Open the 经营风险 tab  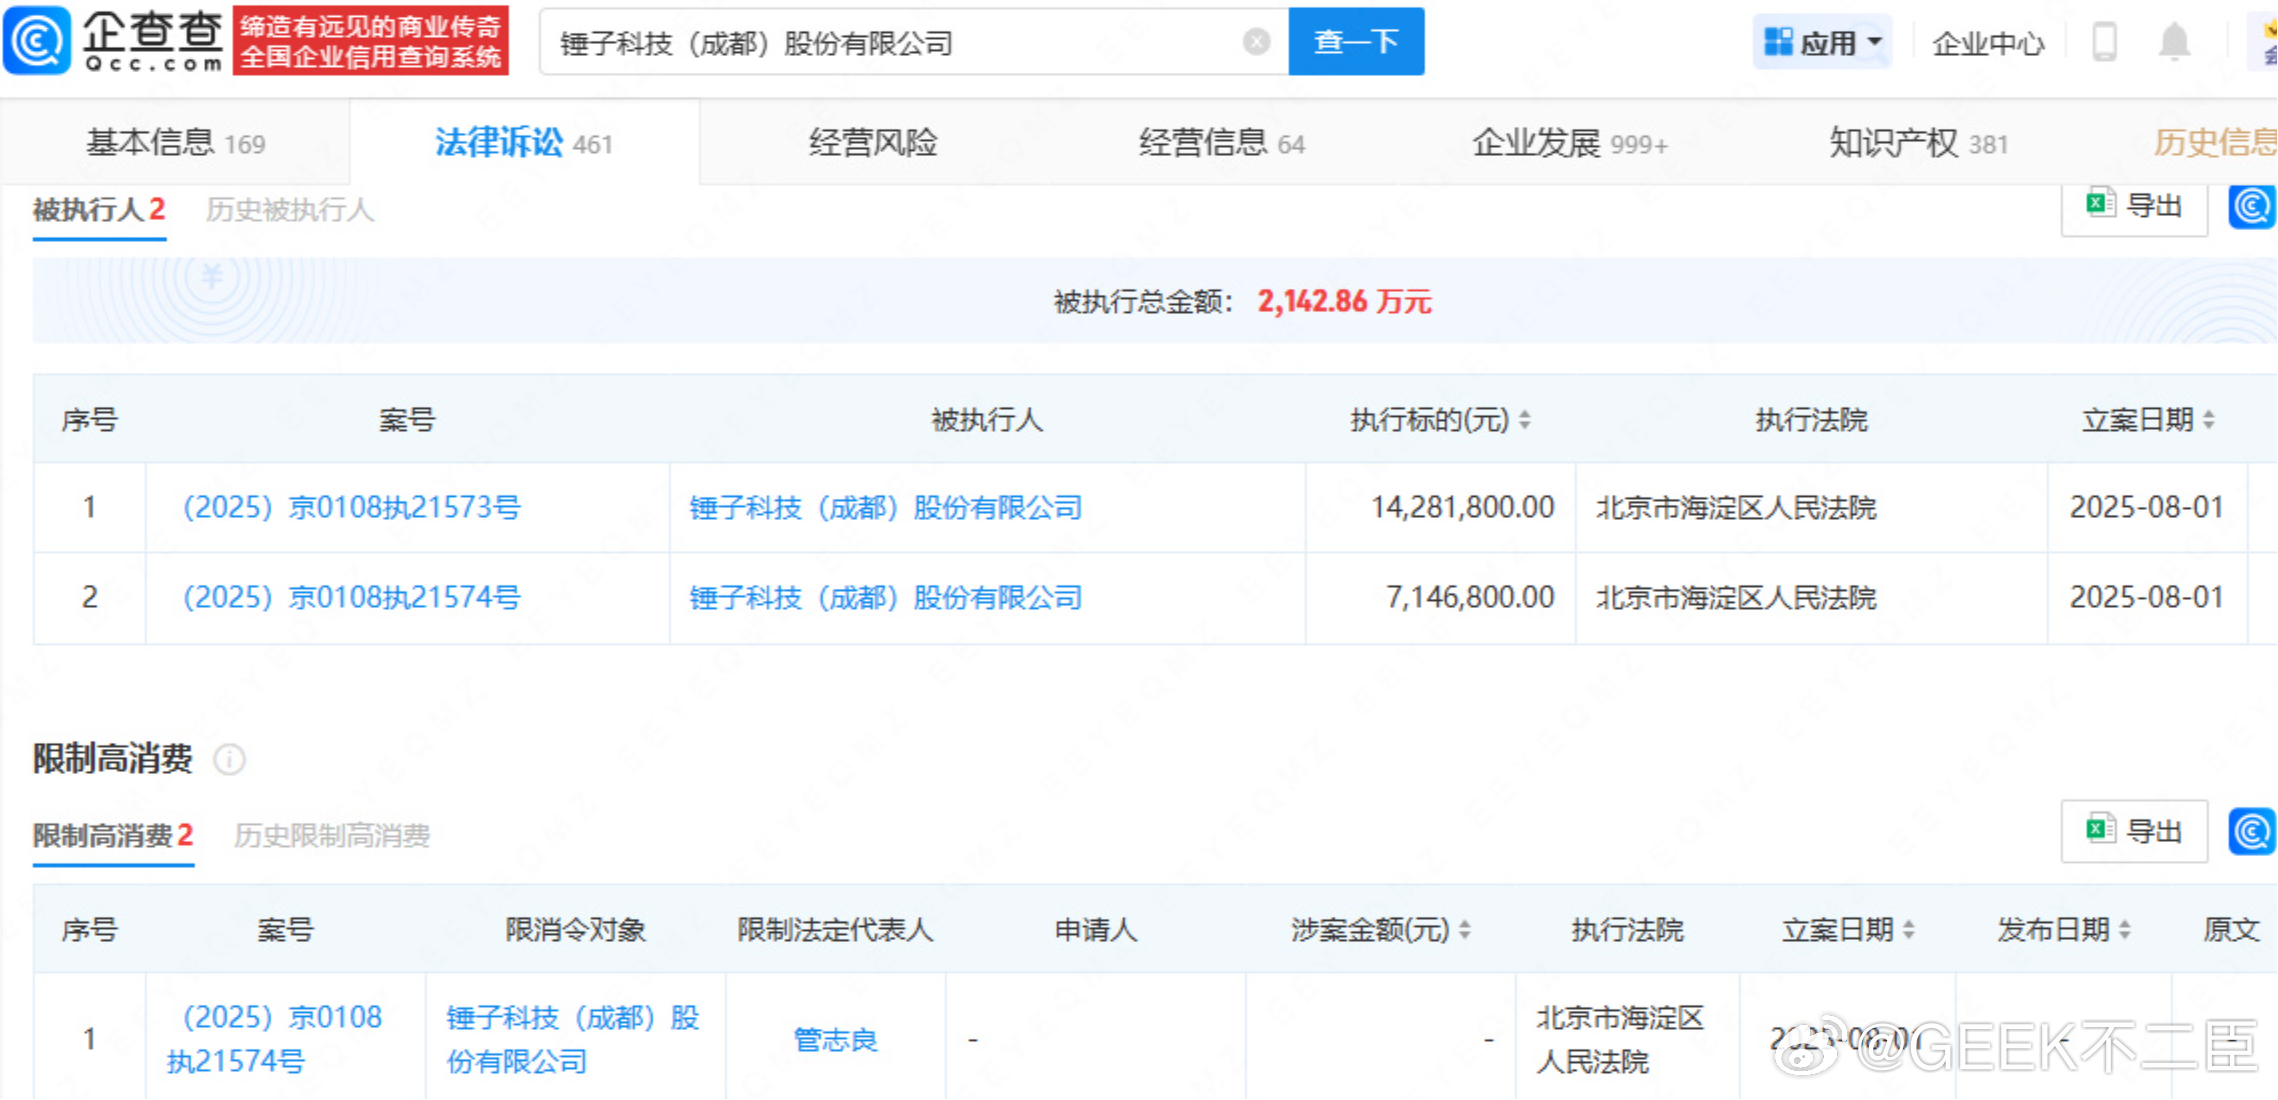873,143
